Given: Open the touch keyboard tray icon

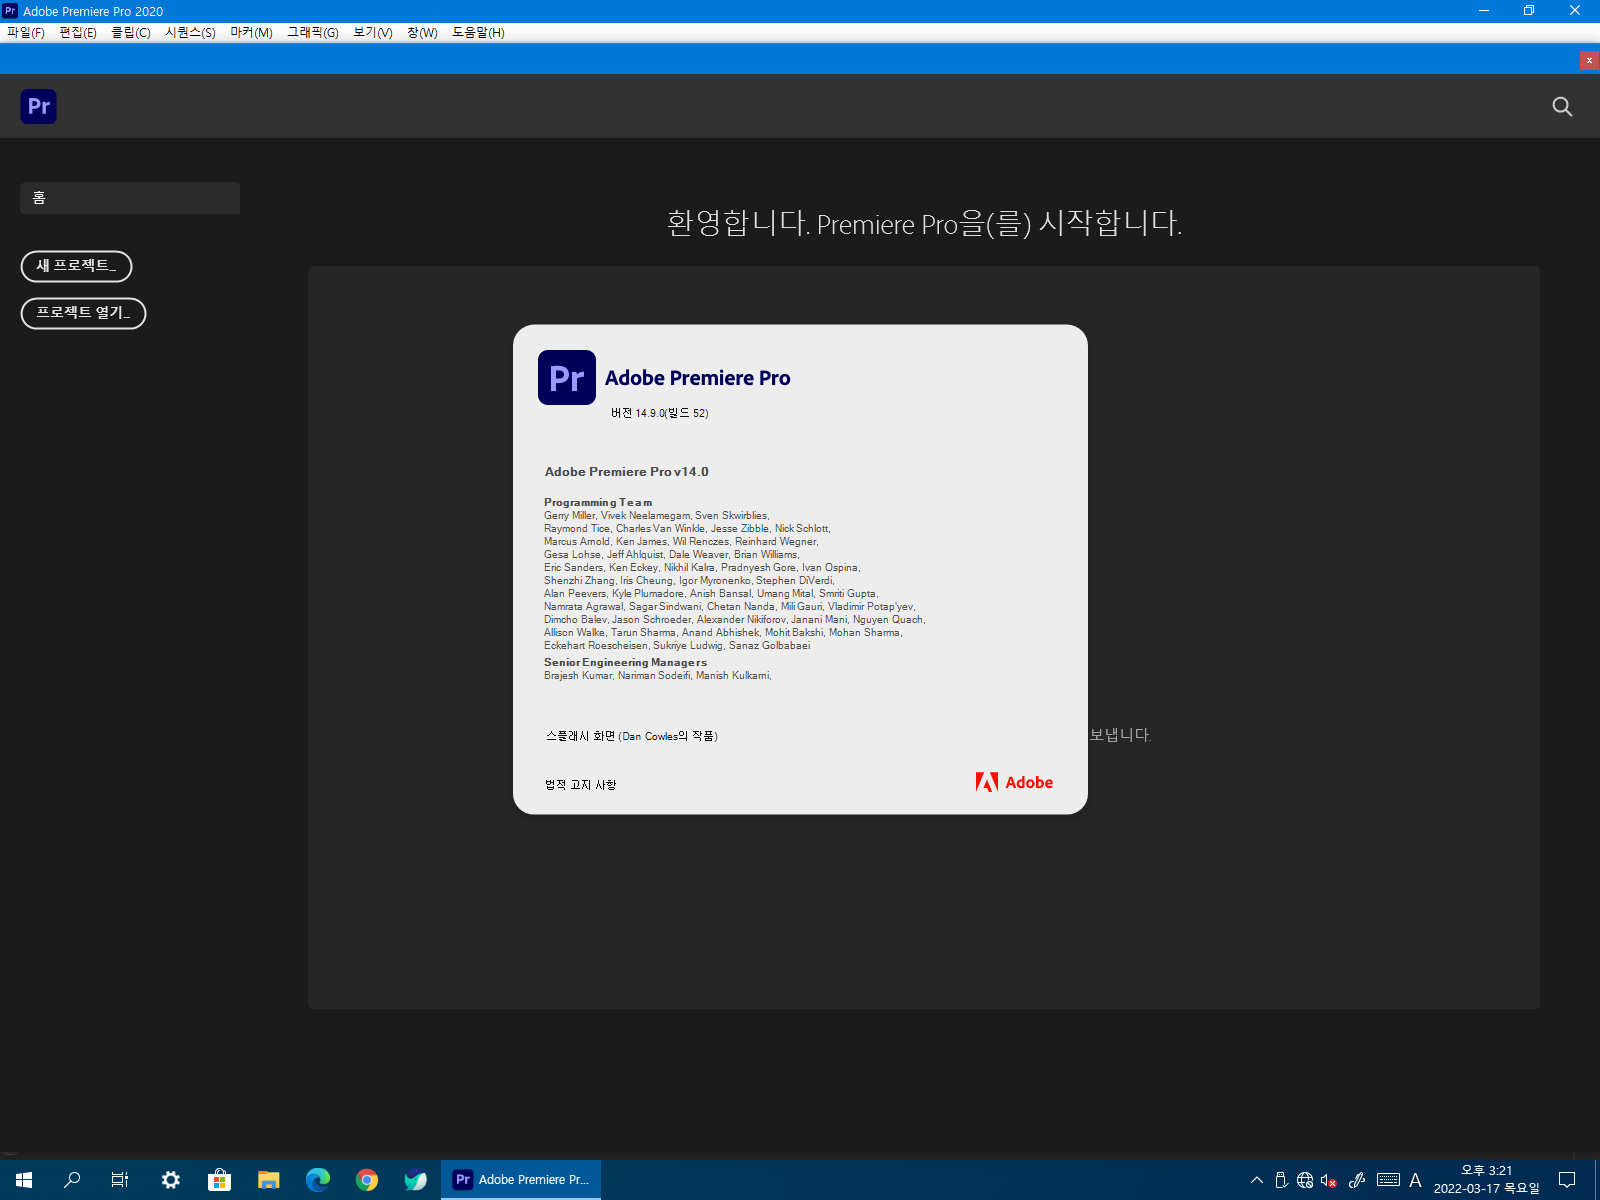Looking at the screenshot, I should click(1388, 1180).
